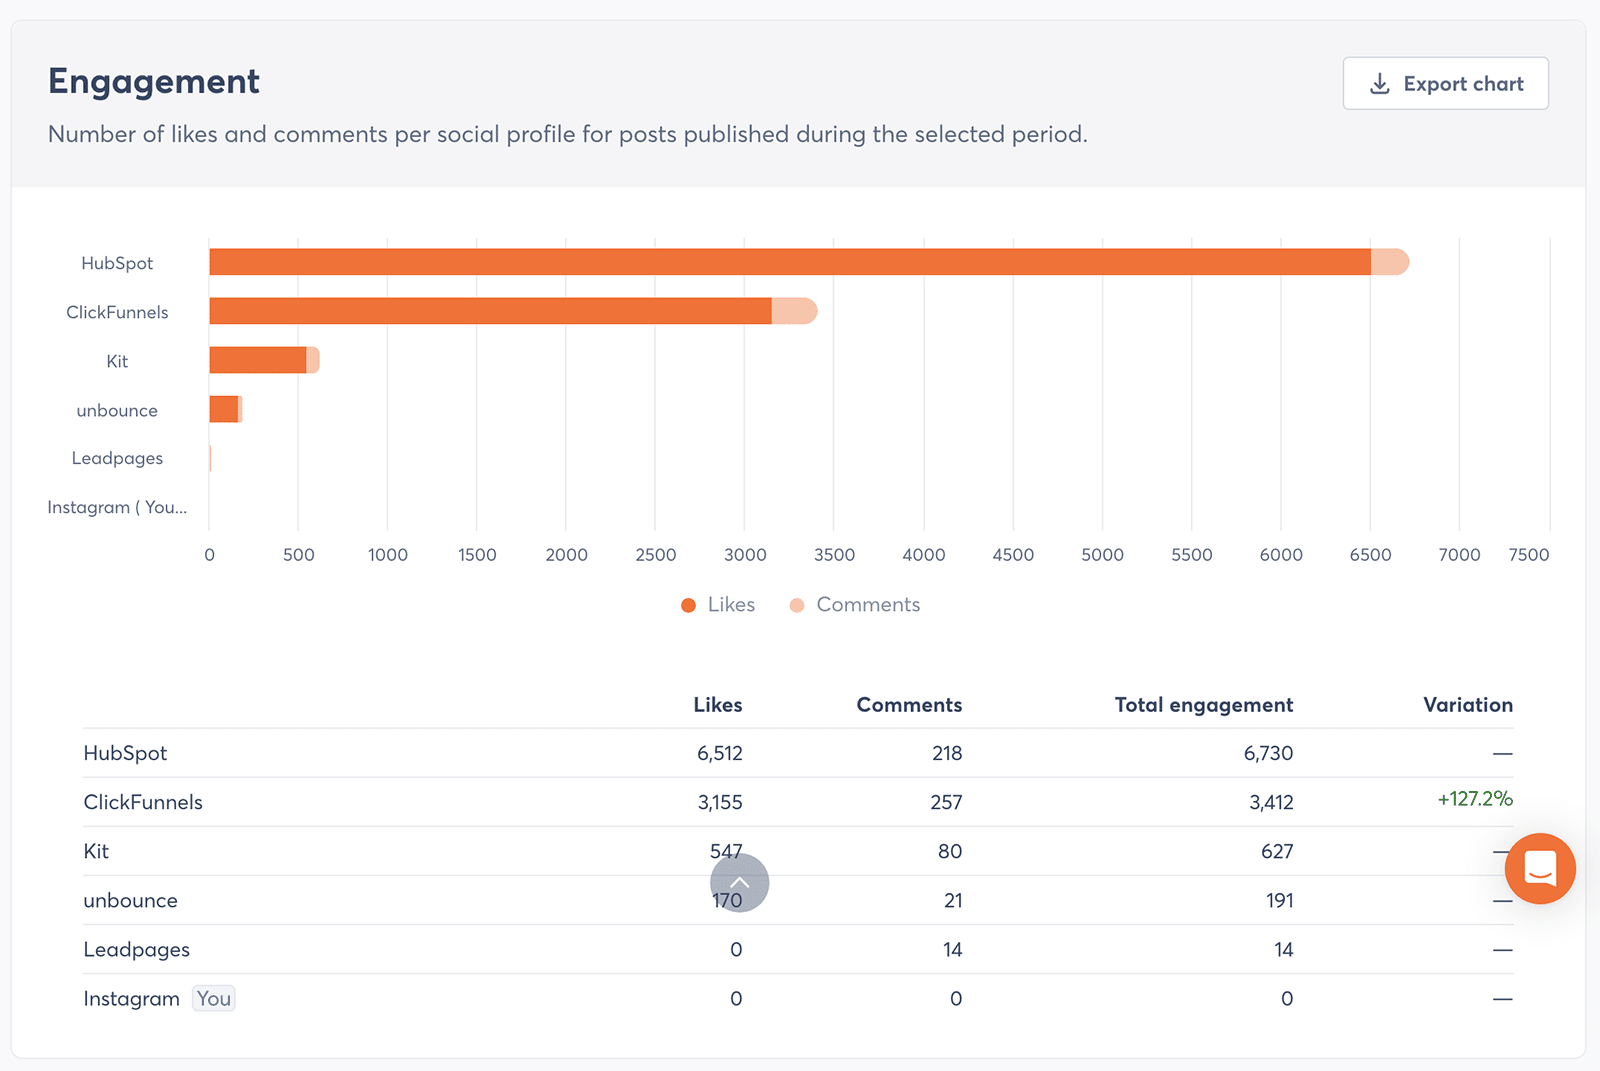Click the Comments column header
Viewport: 1600px width, 1071px height.
point(909,705)
